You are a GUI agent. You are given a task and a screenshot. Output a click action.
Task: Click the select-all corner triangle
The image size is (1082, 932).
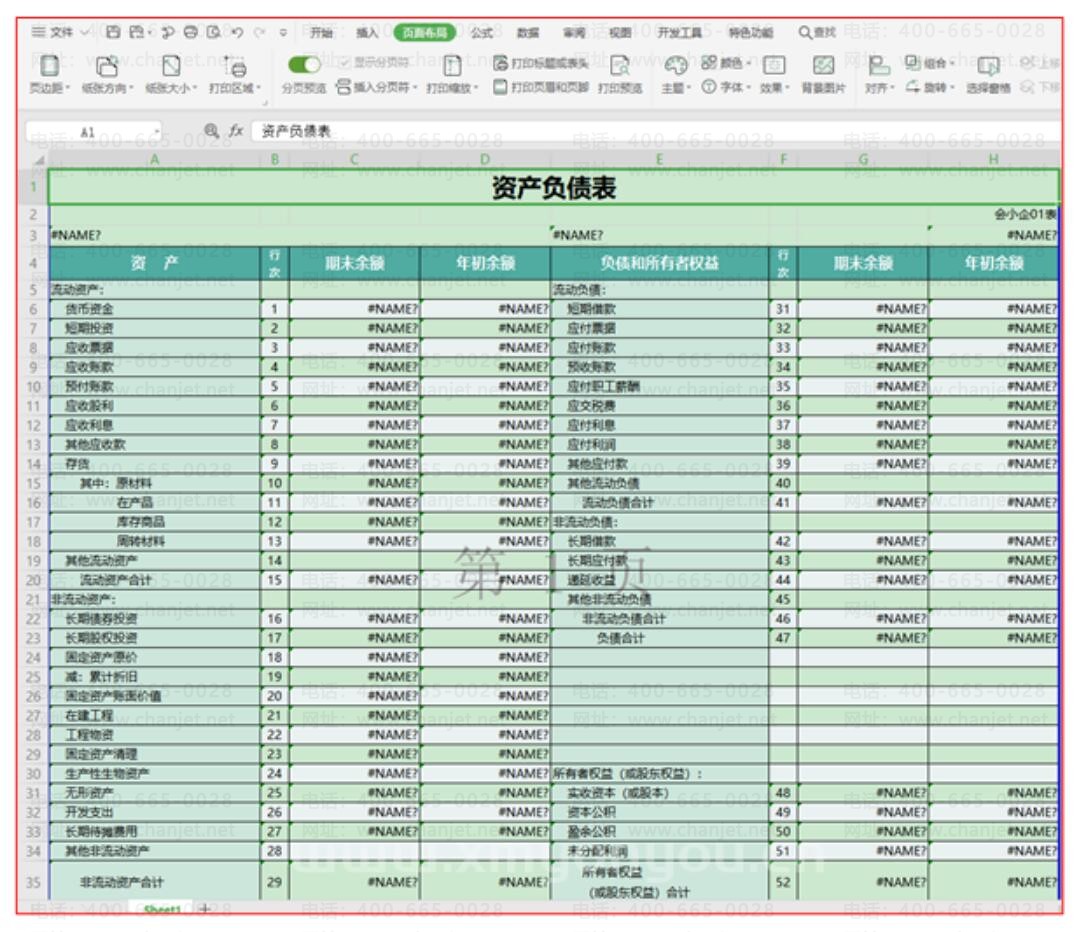[x=39, y=160]
